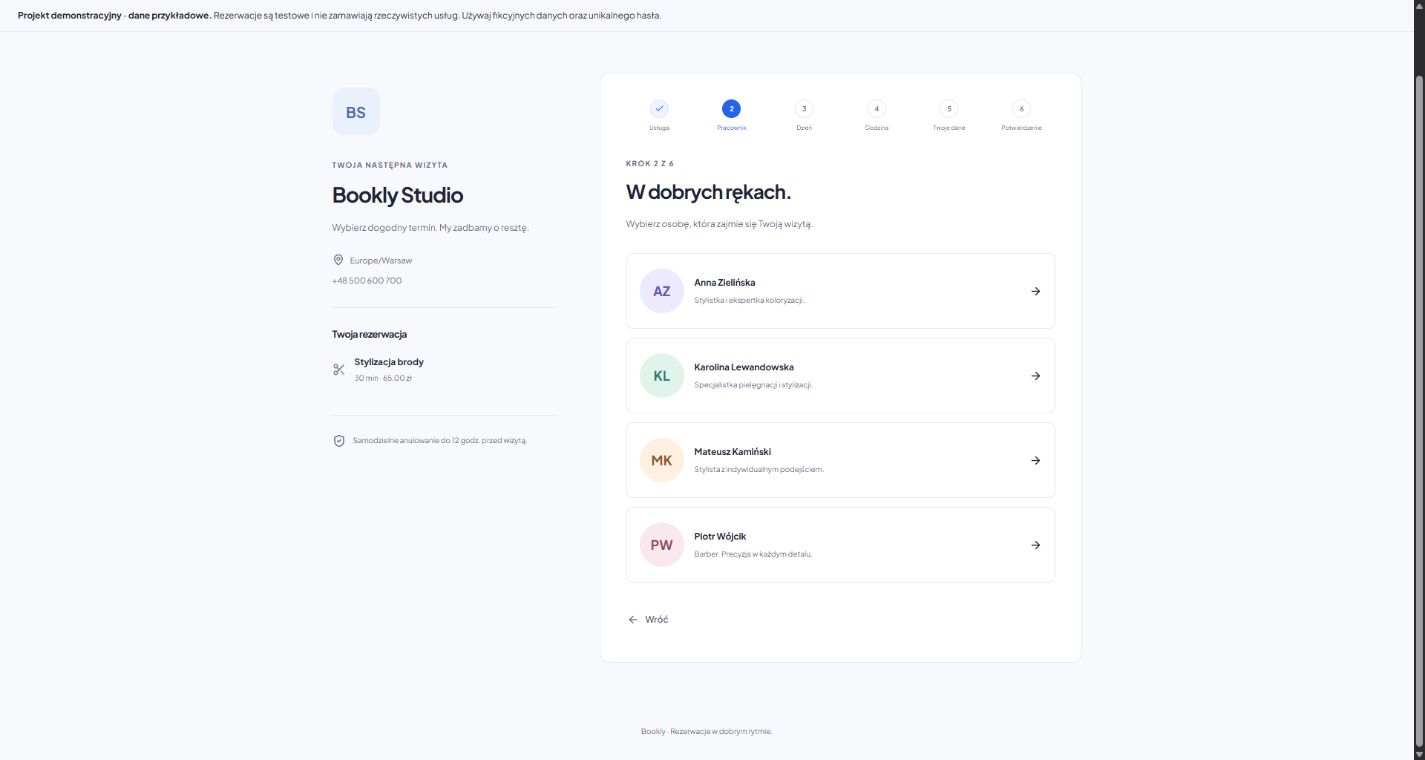
Task: Click the 'KROK 2 Z 6' step label
Action: 650,163
